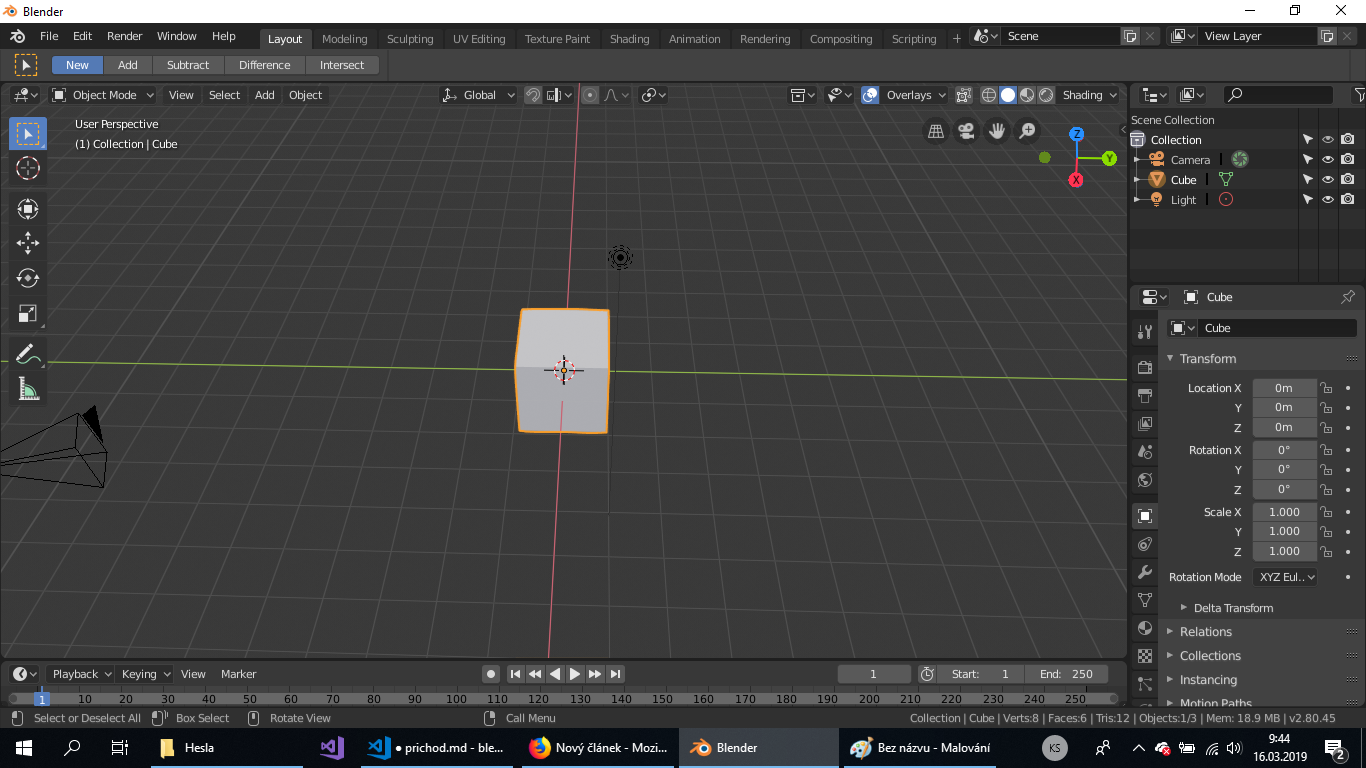1366x768 pixels.
Task: Activate the Scale tool
Action: (28, 314)
